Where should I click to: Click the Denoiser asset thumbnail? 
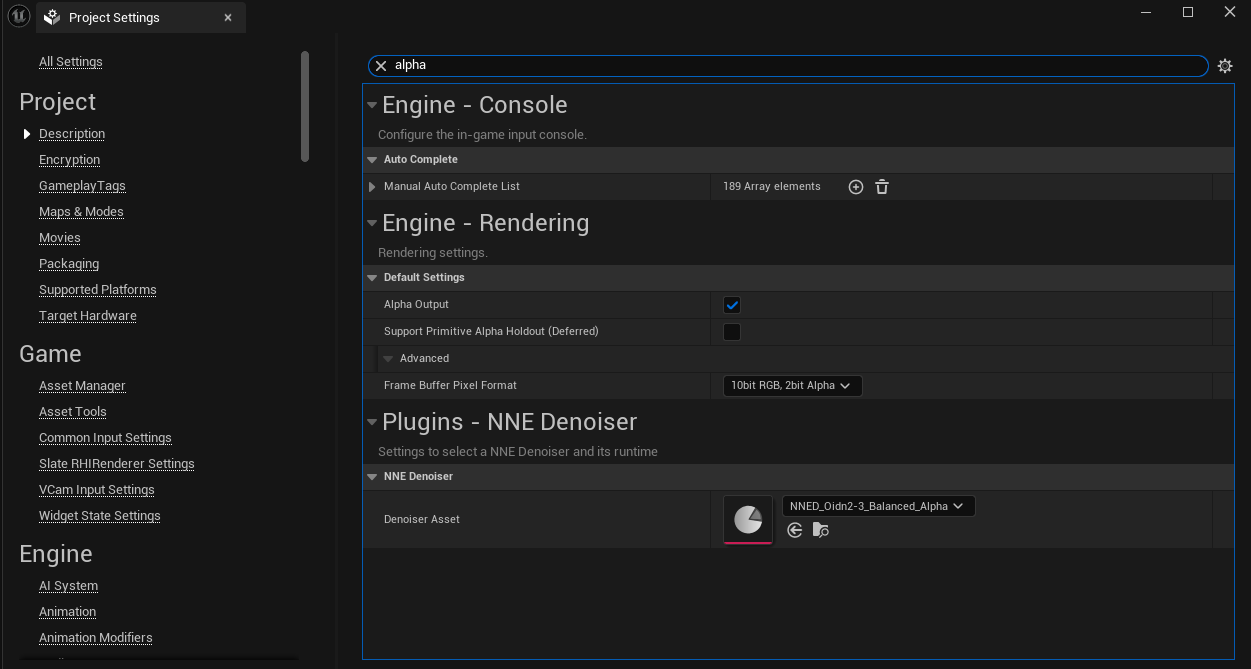748,520
